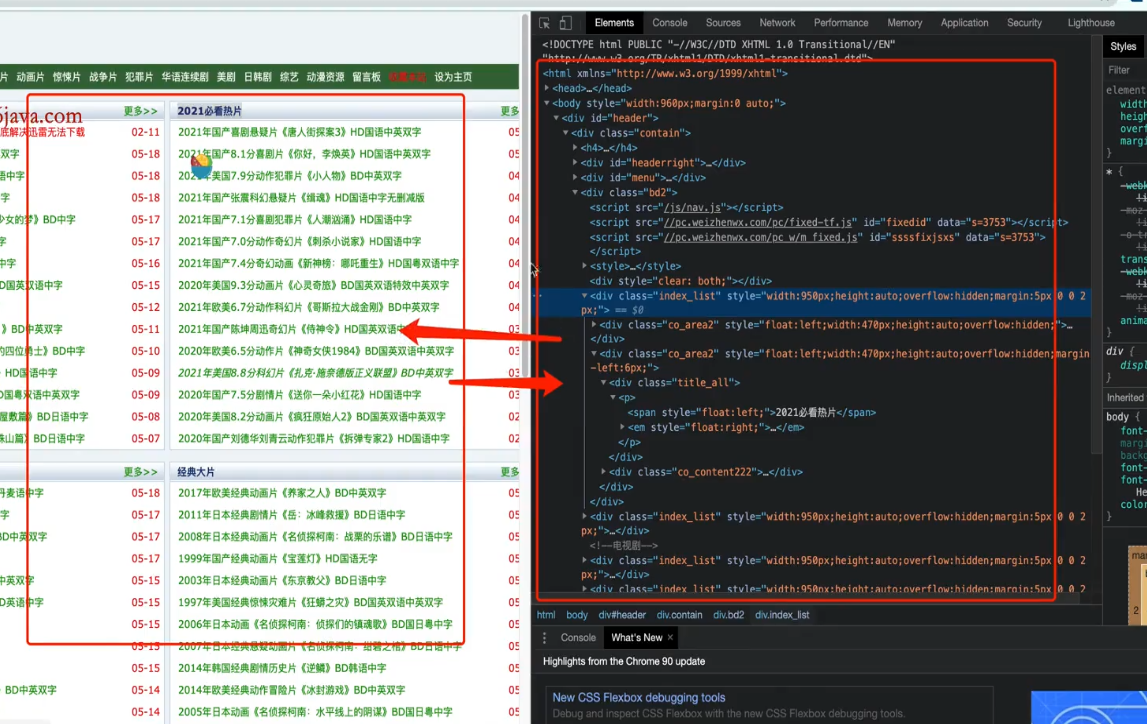Open 《养家之人》 movie link
Screen dimensions: 1147x724
(x=282, y=493)
